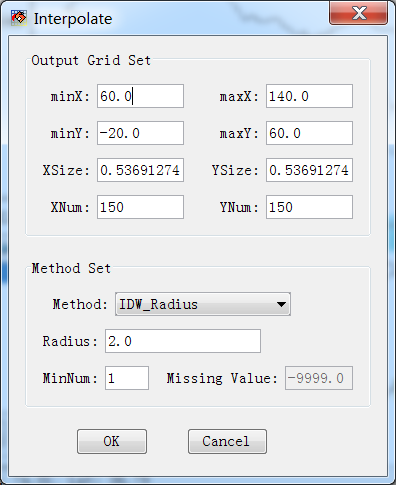This screenshot has height=485, width=396.
Task: Confirm with the OK button
Action: 112,441
